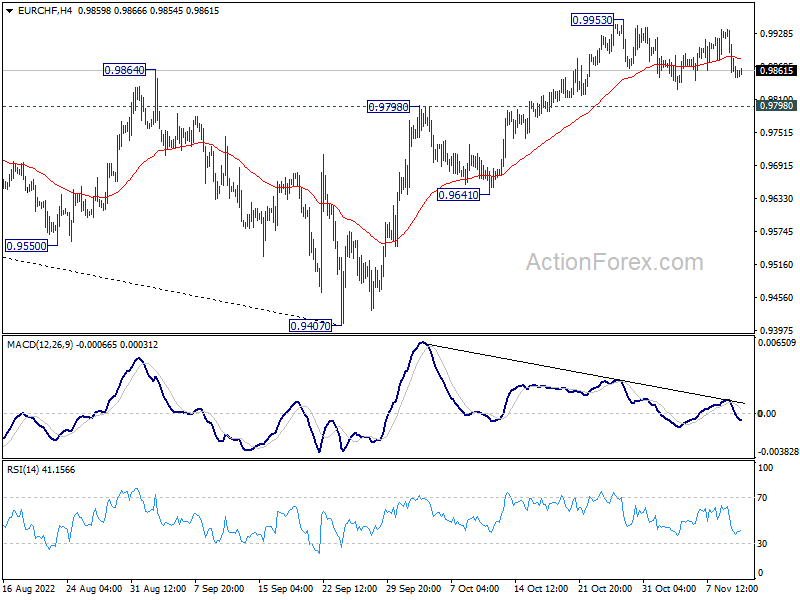Click the RSI(14) 41.1566 indicator label
800x600 pixels.
(41, 469)
